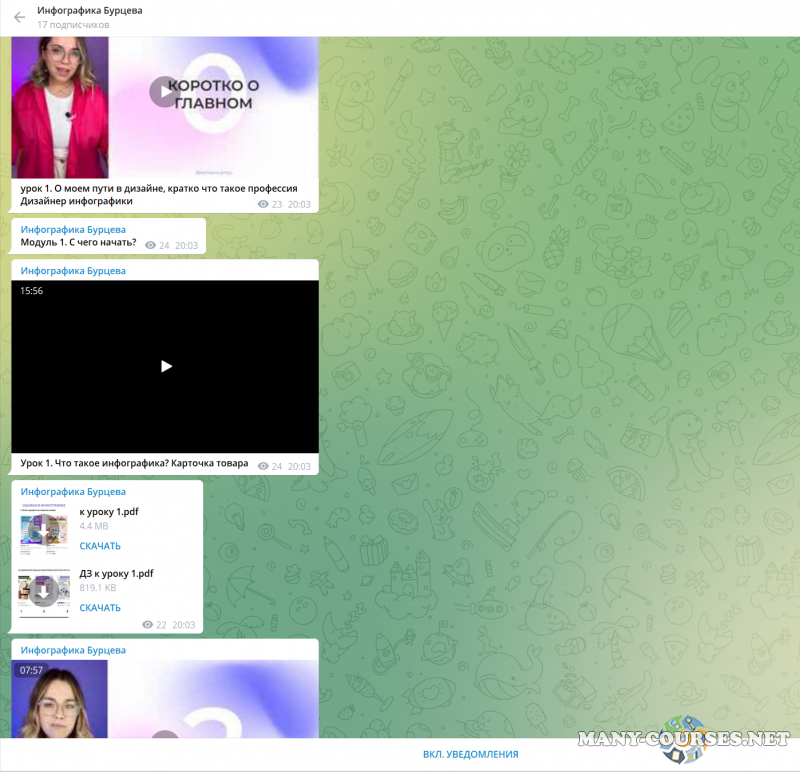Click eye icon showing 23 views
800x772 pixels.
point(264,204)
